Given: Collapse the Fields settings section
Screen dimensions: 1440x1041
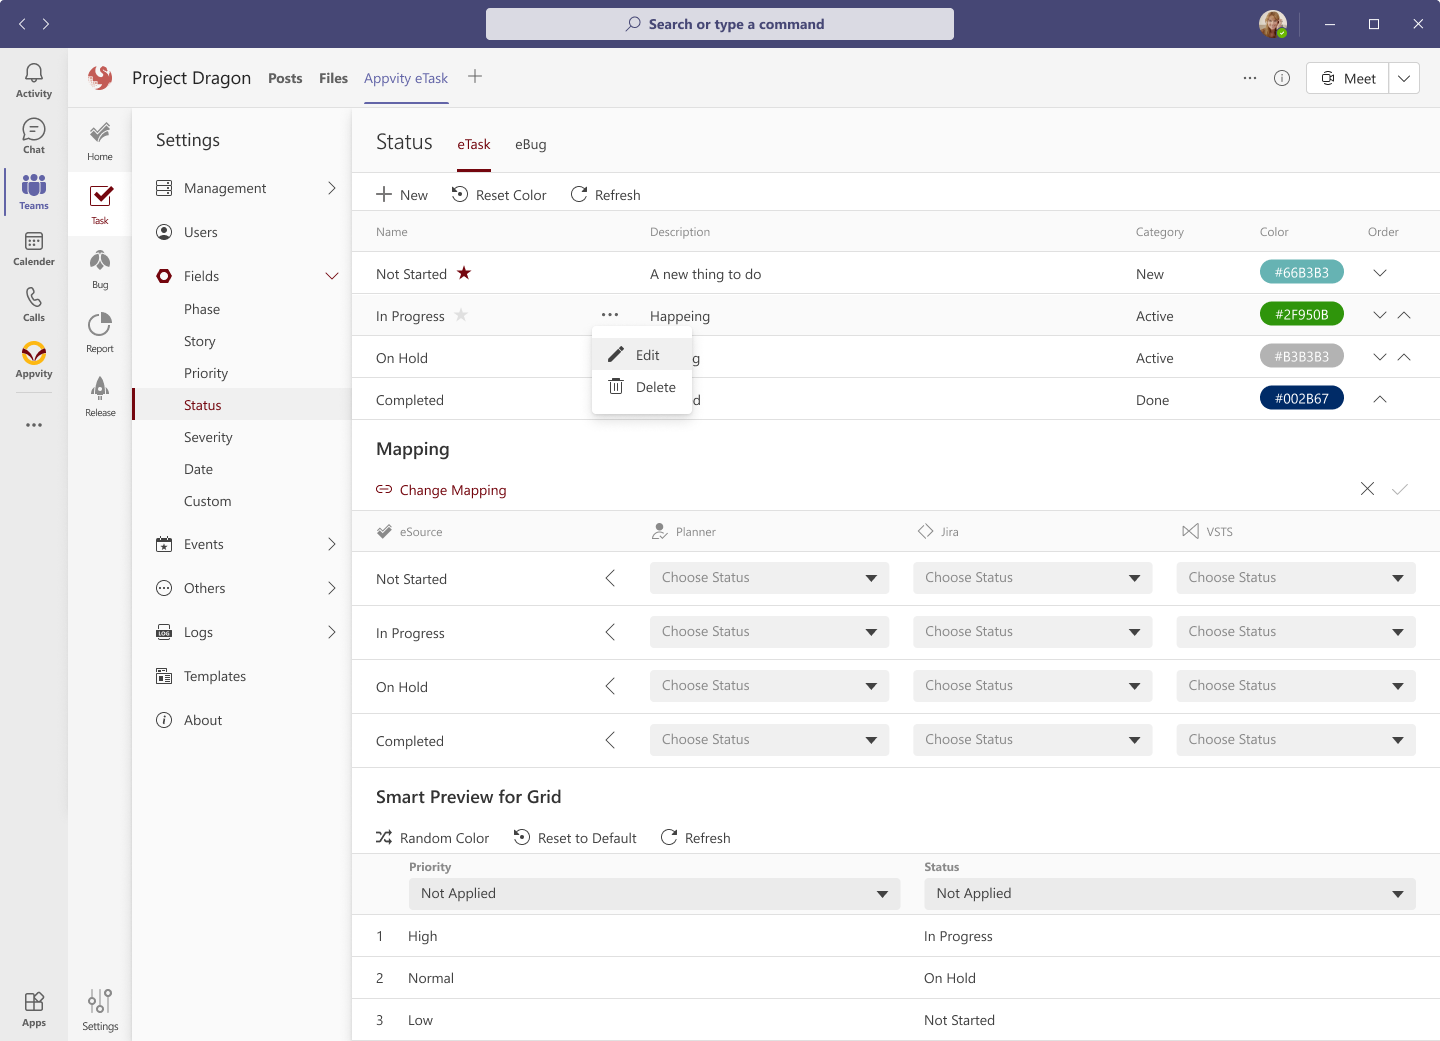Looking at the screenshot, I should (332, 275).
